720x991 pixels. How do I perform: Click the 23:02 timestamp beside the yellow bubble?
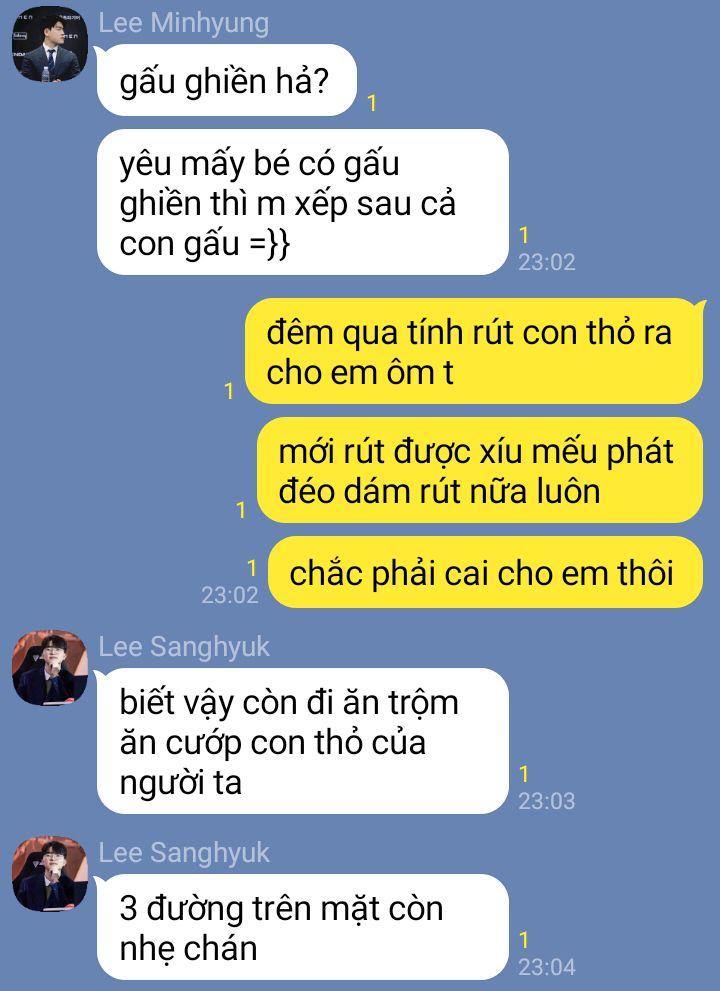pyautogui.click(x=229, y=595)
